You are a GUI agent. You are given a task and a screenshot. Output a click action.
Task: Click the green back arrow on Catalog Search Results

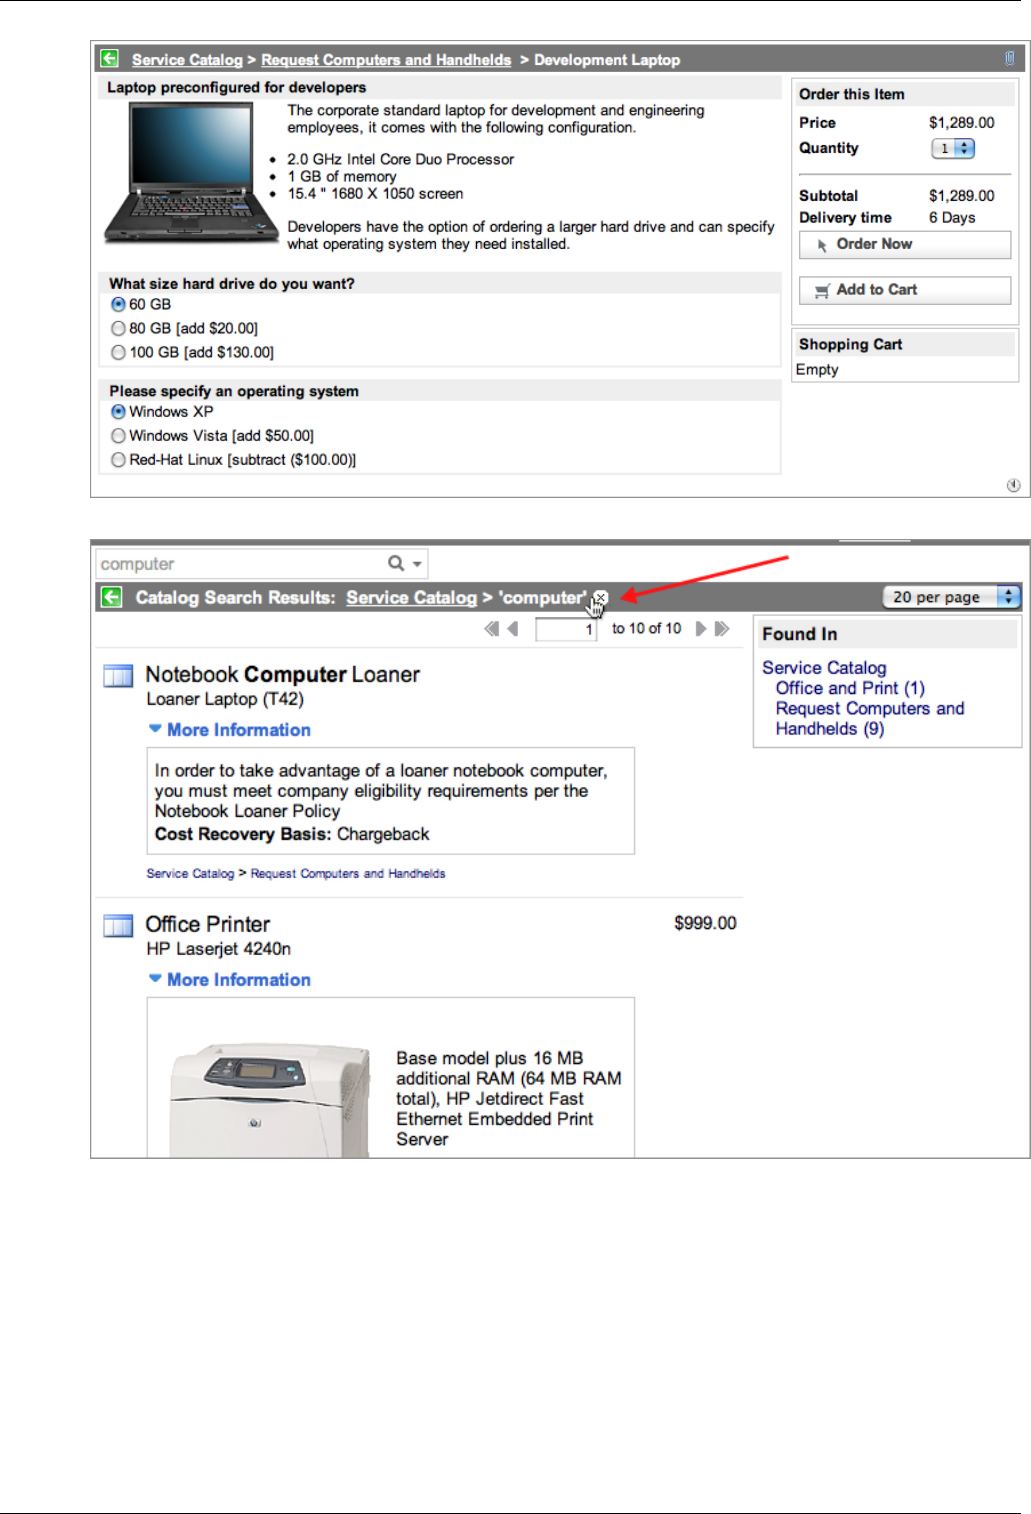point(110,598)
